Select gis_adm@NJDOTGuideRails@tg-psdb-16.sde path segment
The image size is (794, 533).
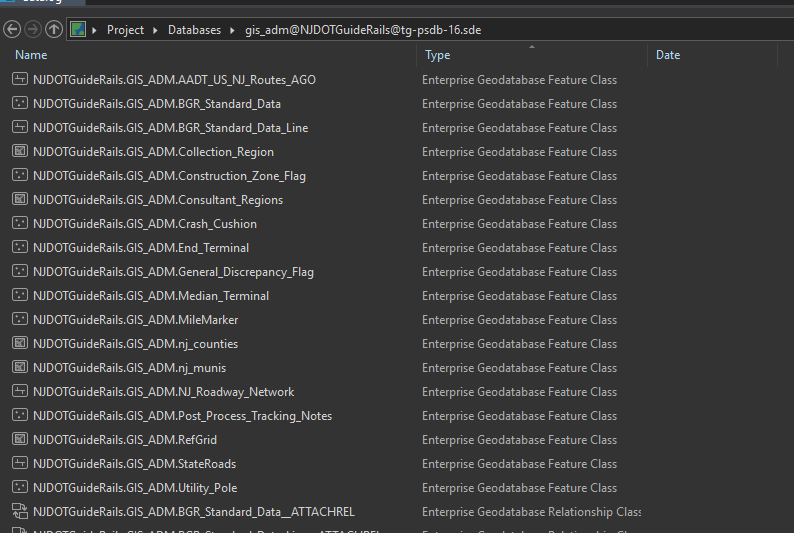tap(363, 30)
